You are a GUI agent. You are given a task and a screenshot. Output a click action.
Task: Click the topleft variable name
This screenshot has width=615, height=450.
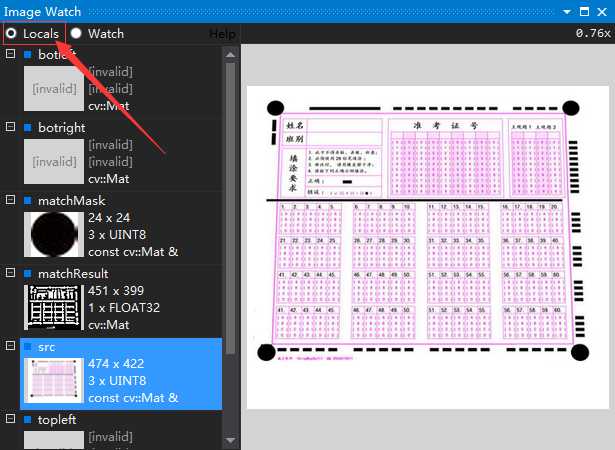(57, 419)
